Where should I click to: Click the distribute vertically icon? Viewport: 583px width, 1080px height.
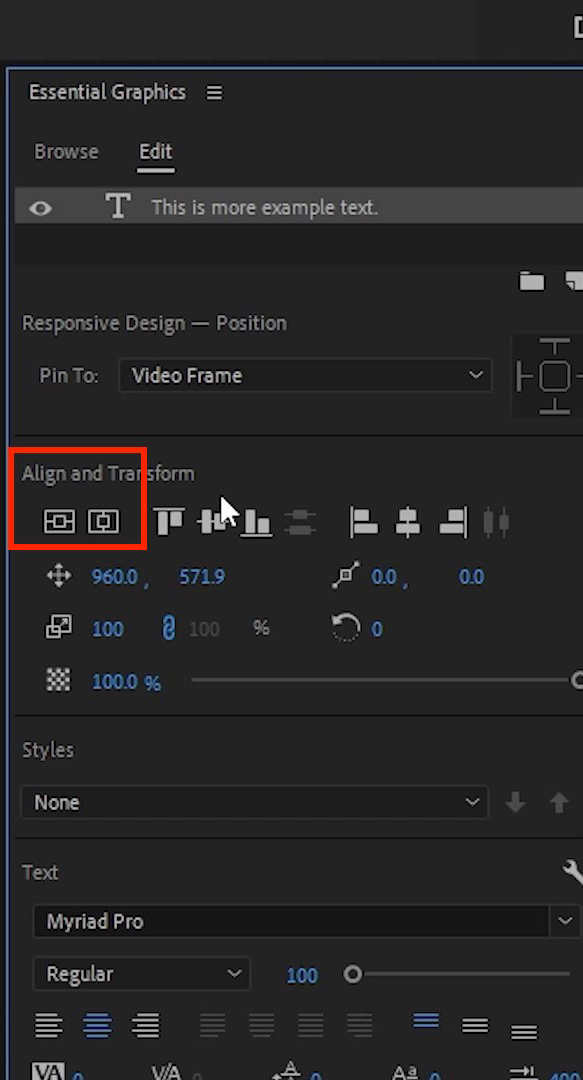pos(300,521)
